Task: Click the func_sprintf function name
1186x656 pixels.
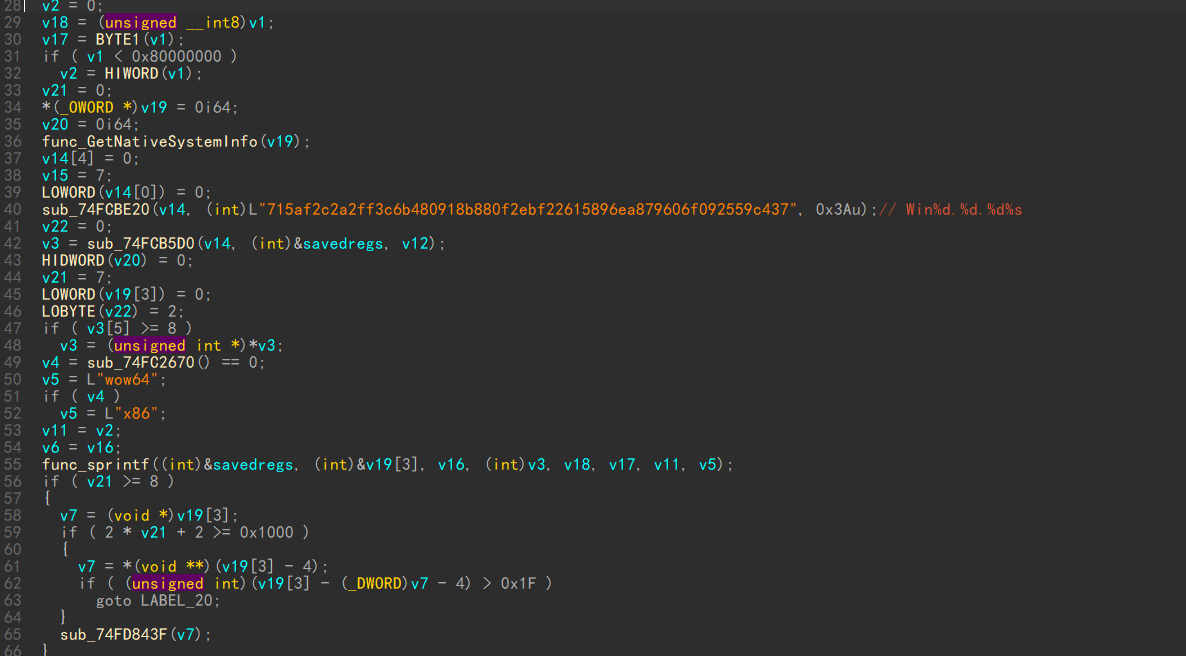Action: 96,464
